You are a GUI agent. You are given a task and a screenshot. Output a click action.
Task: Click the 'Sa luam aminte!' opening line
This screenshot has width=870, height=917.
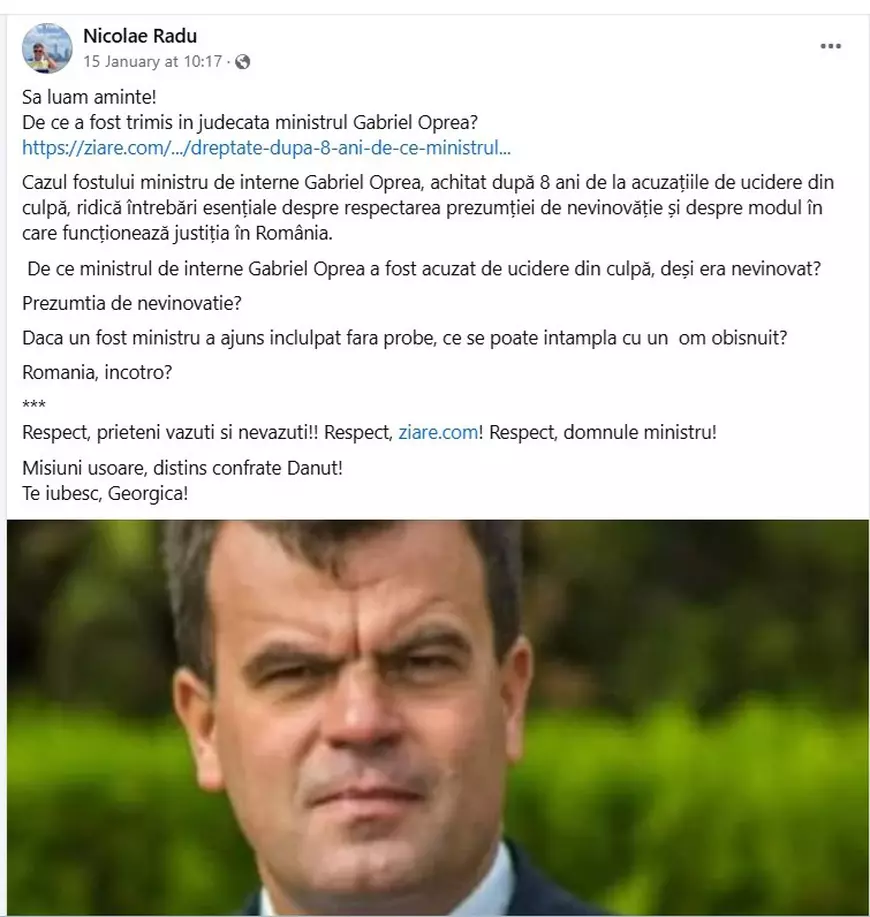click(x=89, y=97)
